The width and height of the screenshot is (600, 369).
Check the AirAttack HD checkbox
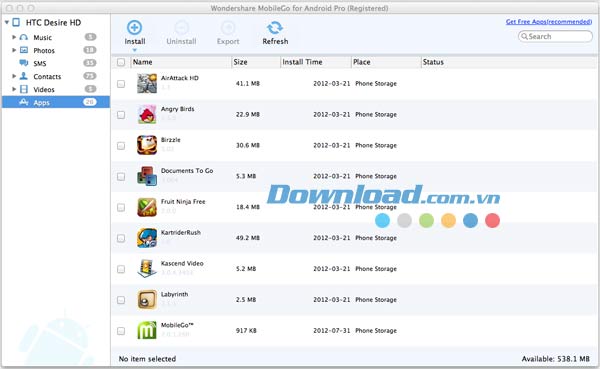[x=121, y=83]
